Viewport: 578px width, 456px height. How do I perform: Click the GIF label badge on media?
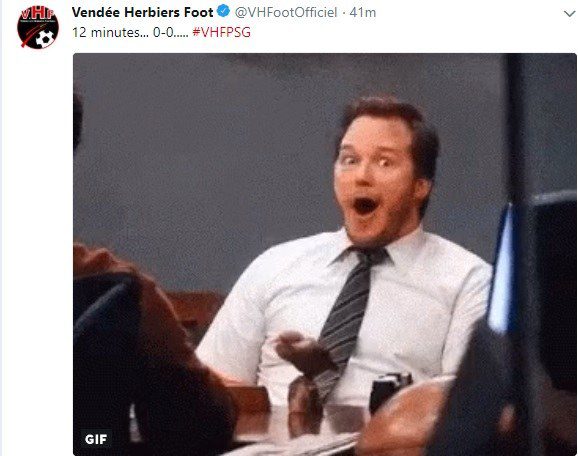(96, 439)
